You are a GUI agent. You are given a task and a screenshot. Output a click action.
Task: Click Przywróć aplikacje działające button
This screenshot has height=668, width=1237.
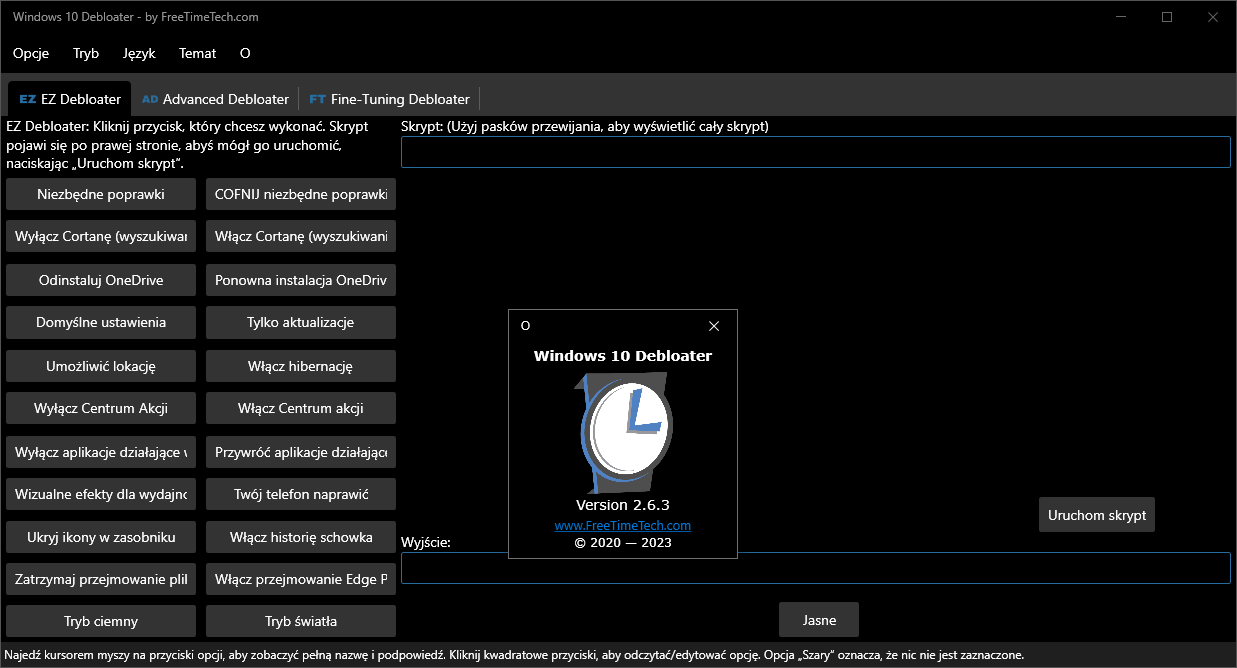point(301,451)
